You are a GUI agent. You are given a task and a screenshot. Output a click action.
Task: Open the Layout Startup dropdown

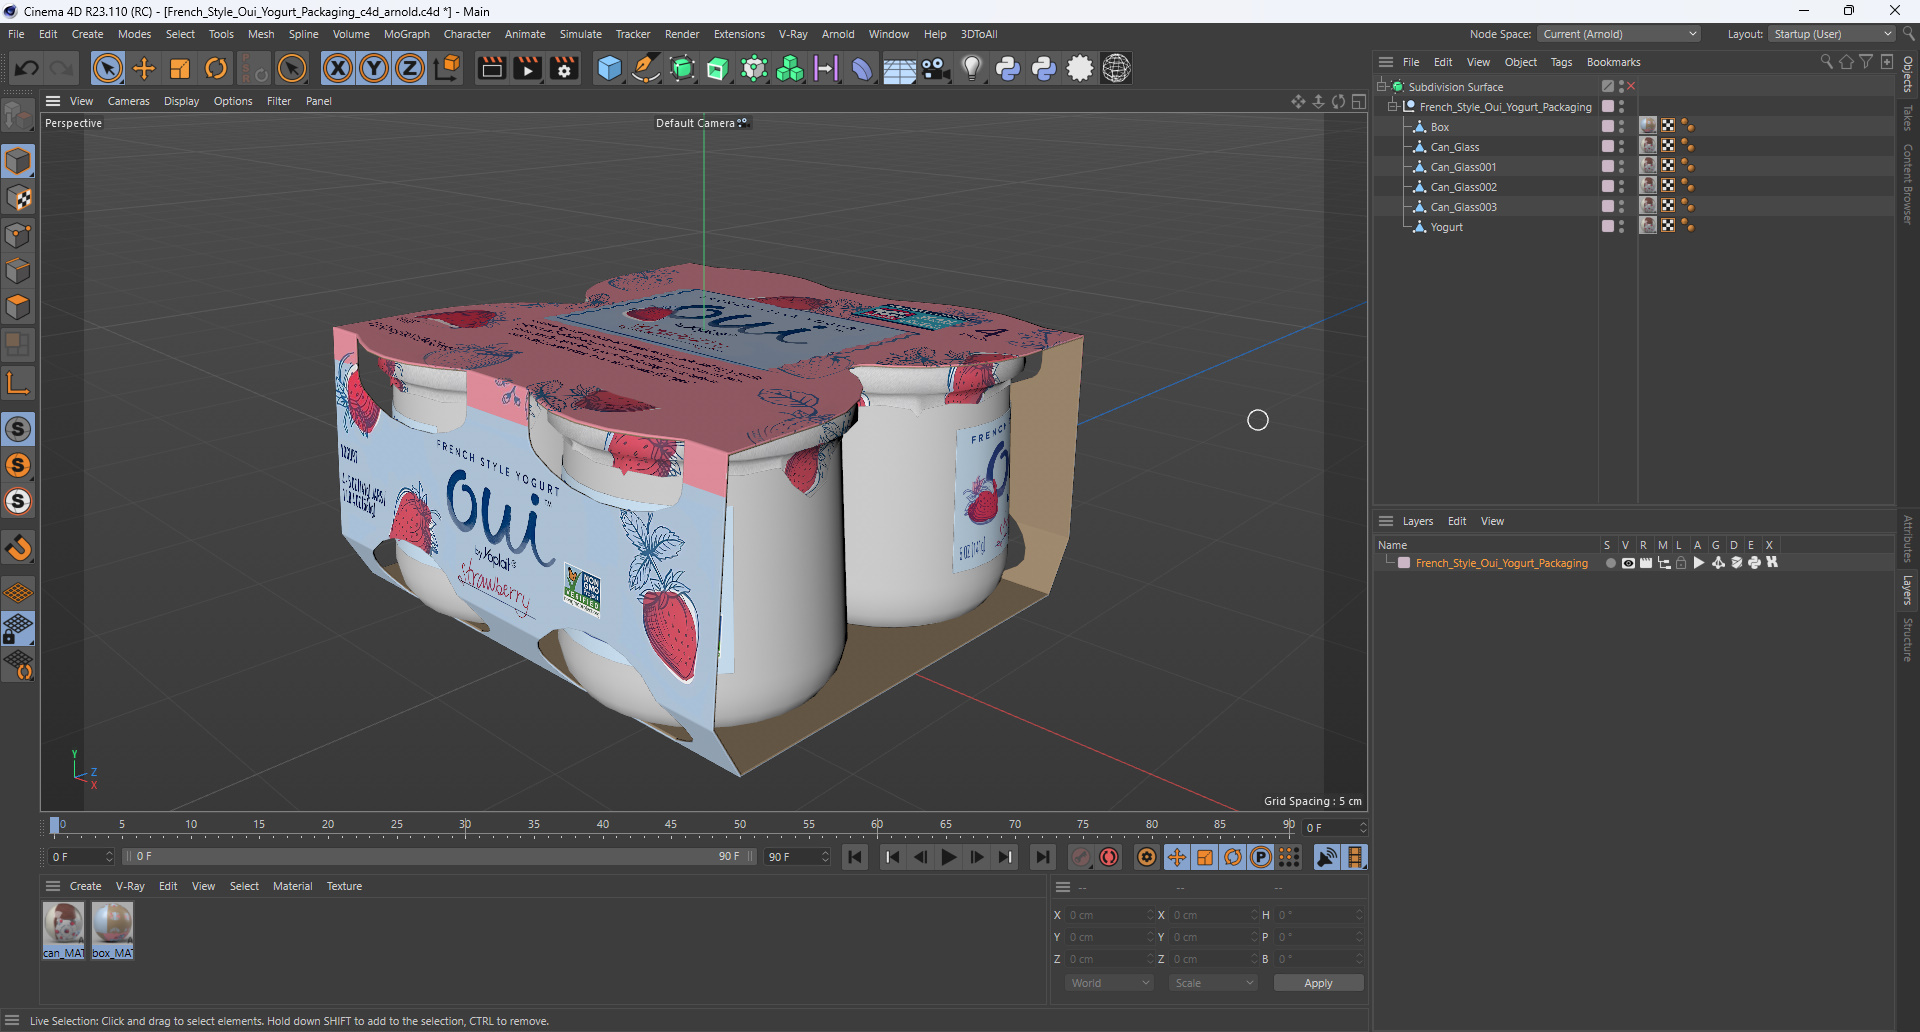tap(1832, 34)
